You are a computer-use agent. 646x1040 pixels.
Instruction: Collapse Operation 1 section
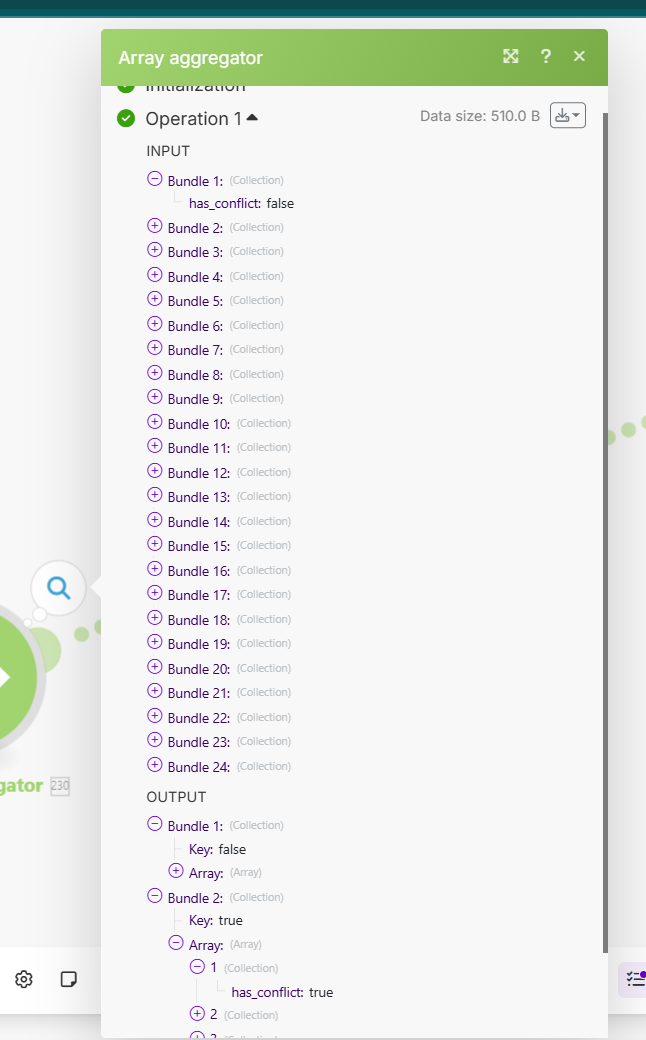coord(252,118)
